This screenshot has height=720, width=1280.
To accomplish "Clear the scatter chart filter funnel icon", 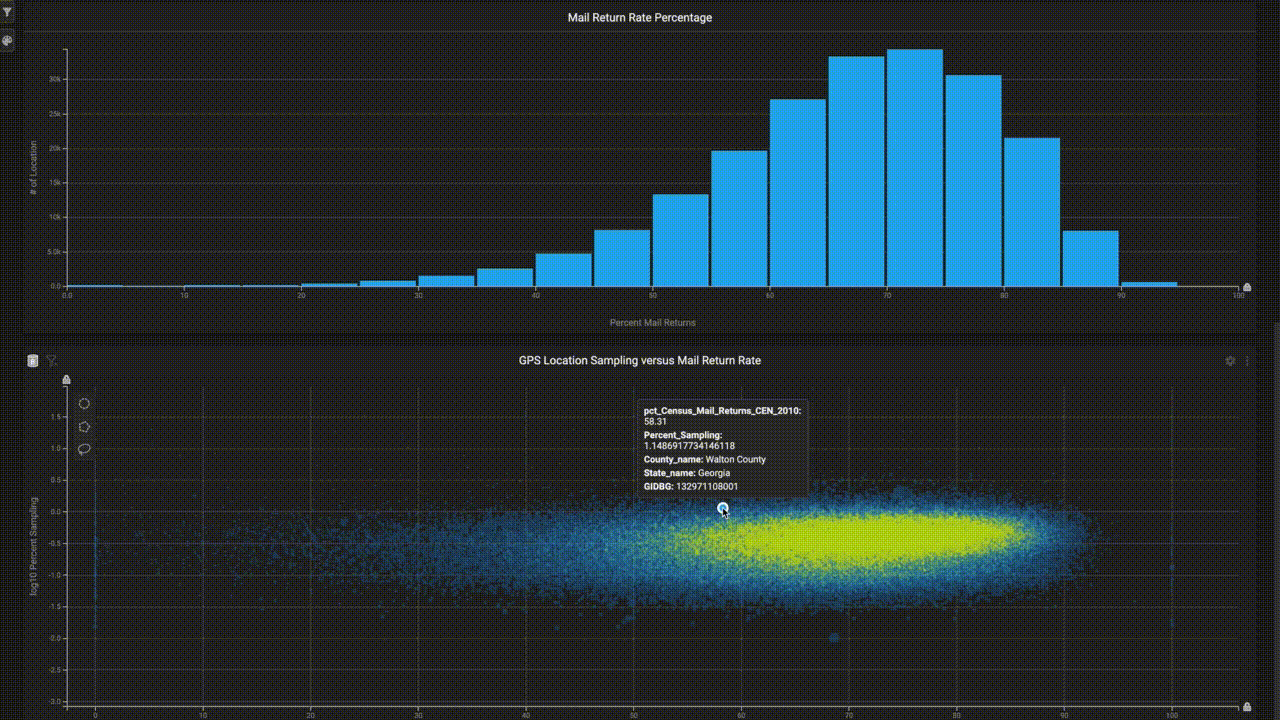I will 52,361.
